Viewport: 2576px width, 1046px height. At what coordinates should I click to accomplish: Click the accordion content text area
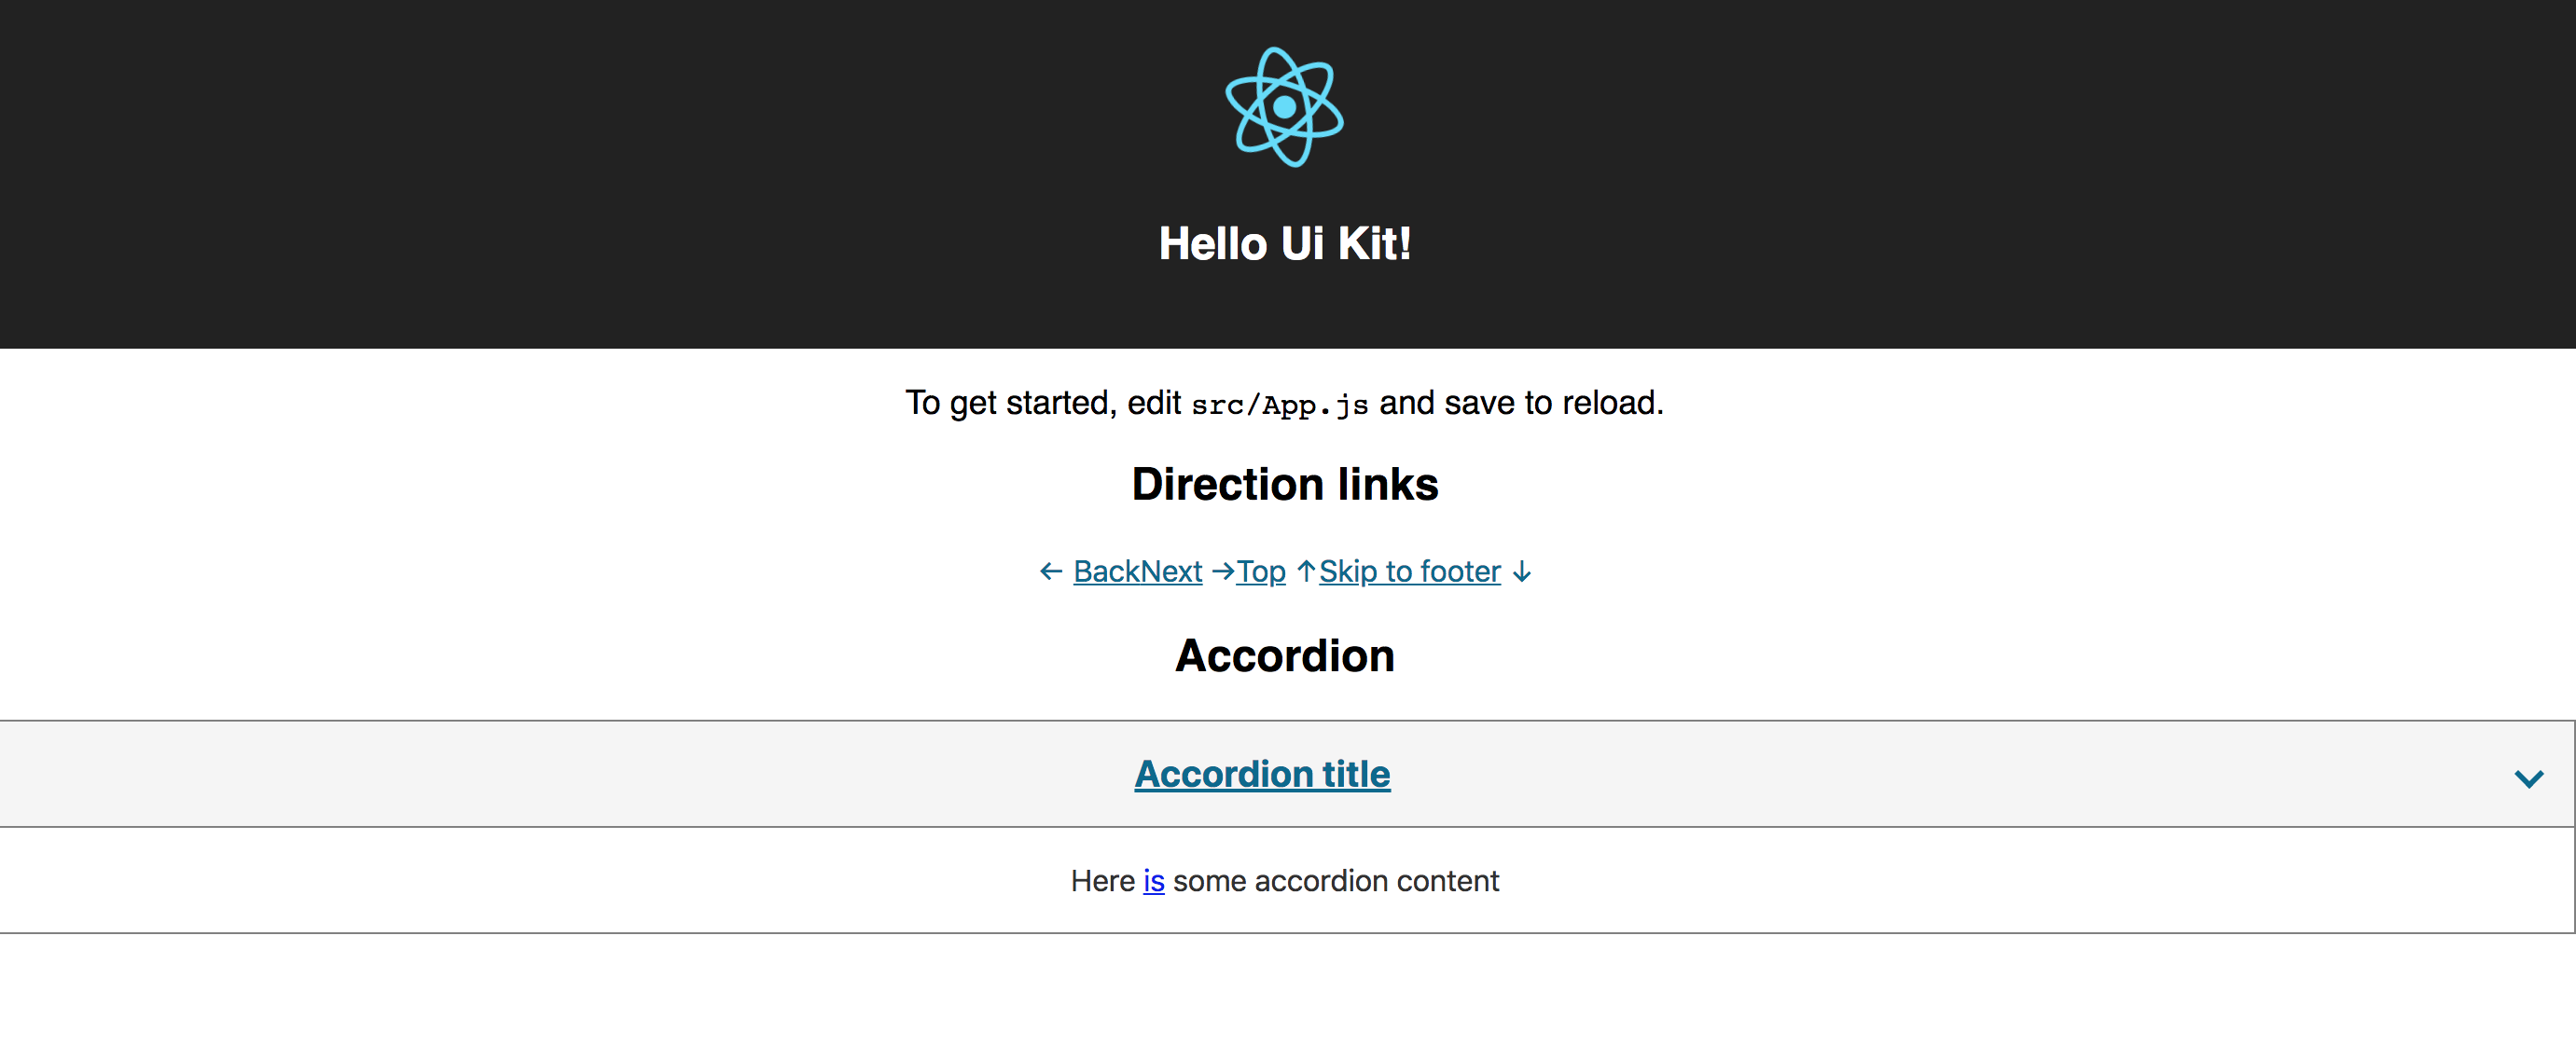tap(1285, 881)
